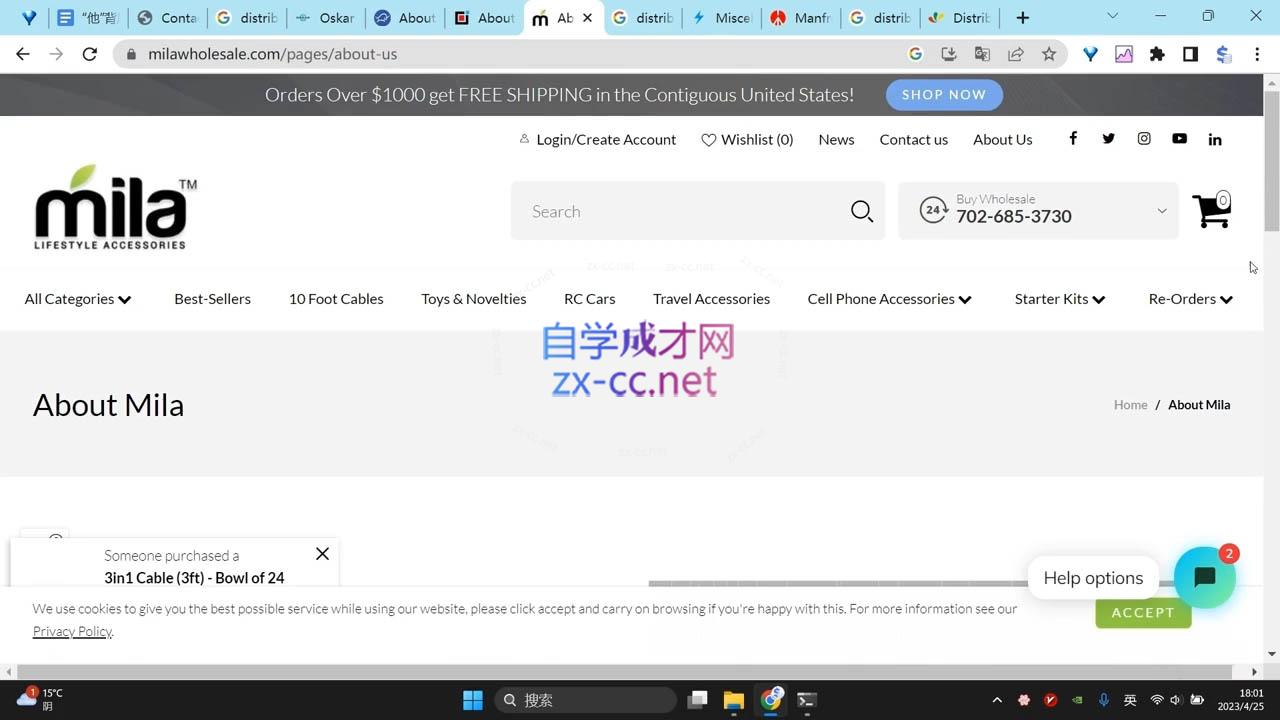
Task: Click the 3in1 Cable (3ft) product text
Action: [194, 578]
